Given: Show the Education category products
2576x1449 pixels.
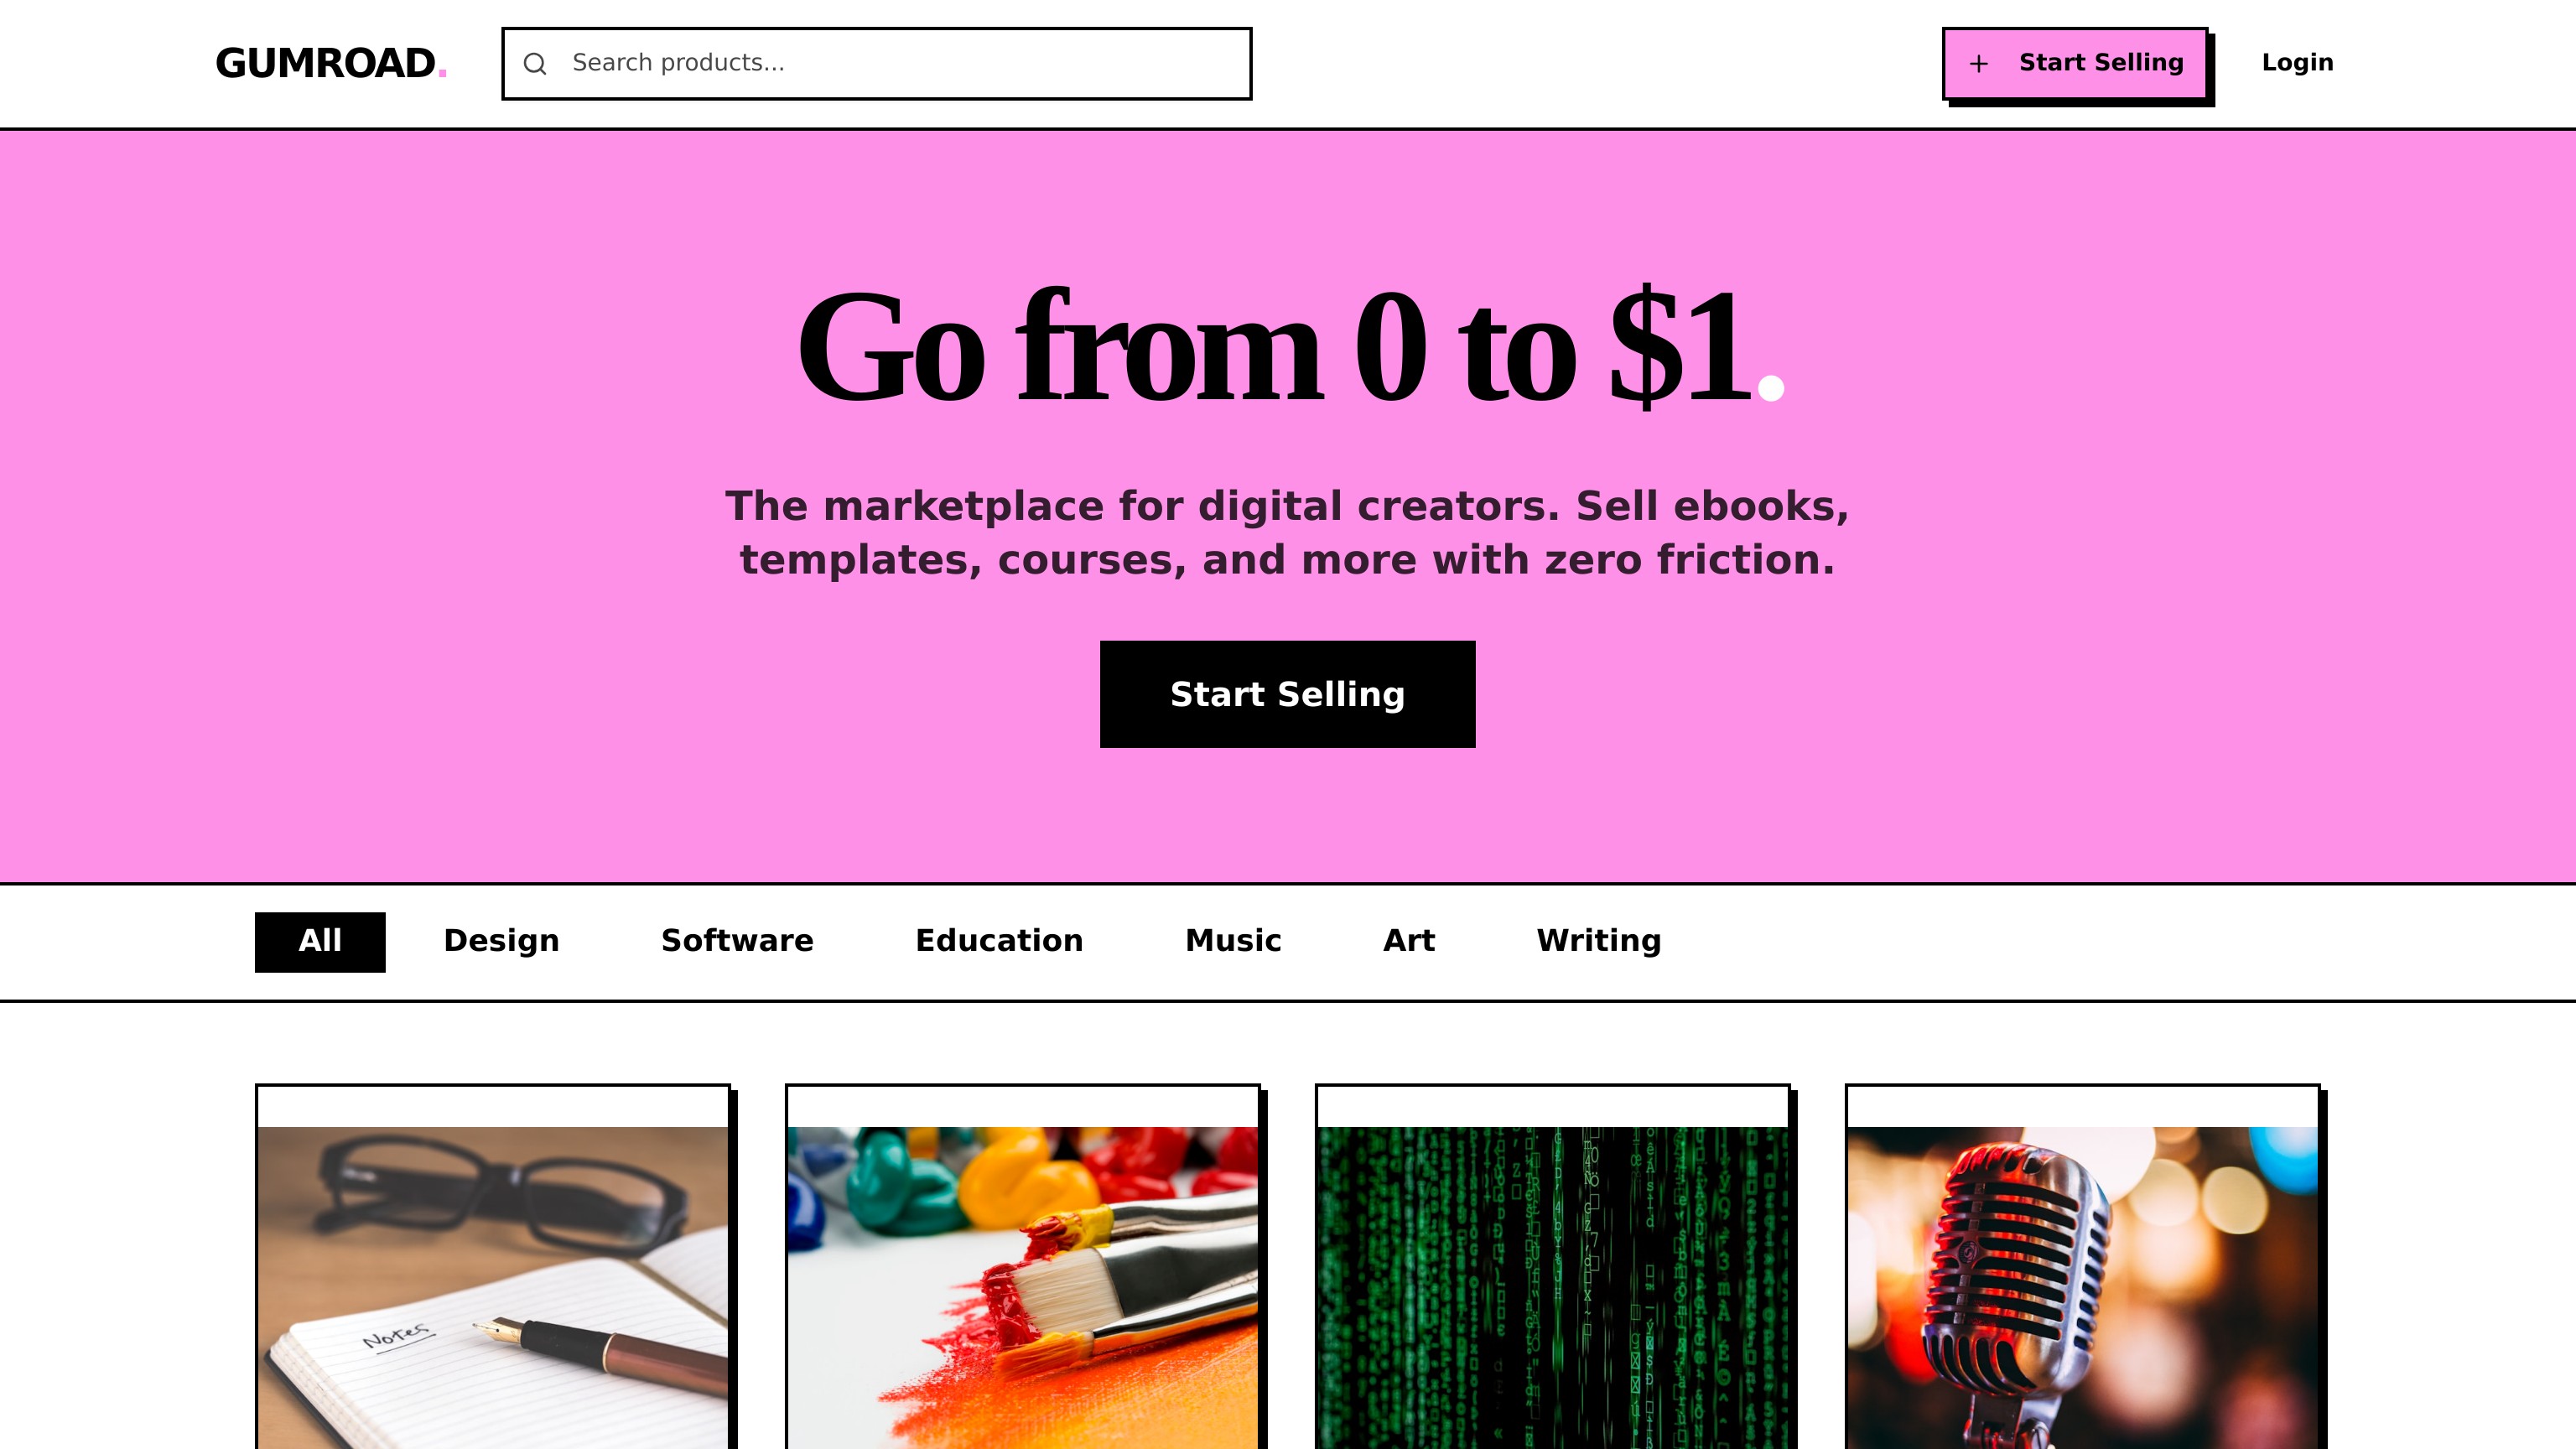Looking at the screenshot, I should [x=999, y=941].
